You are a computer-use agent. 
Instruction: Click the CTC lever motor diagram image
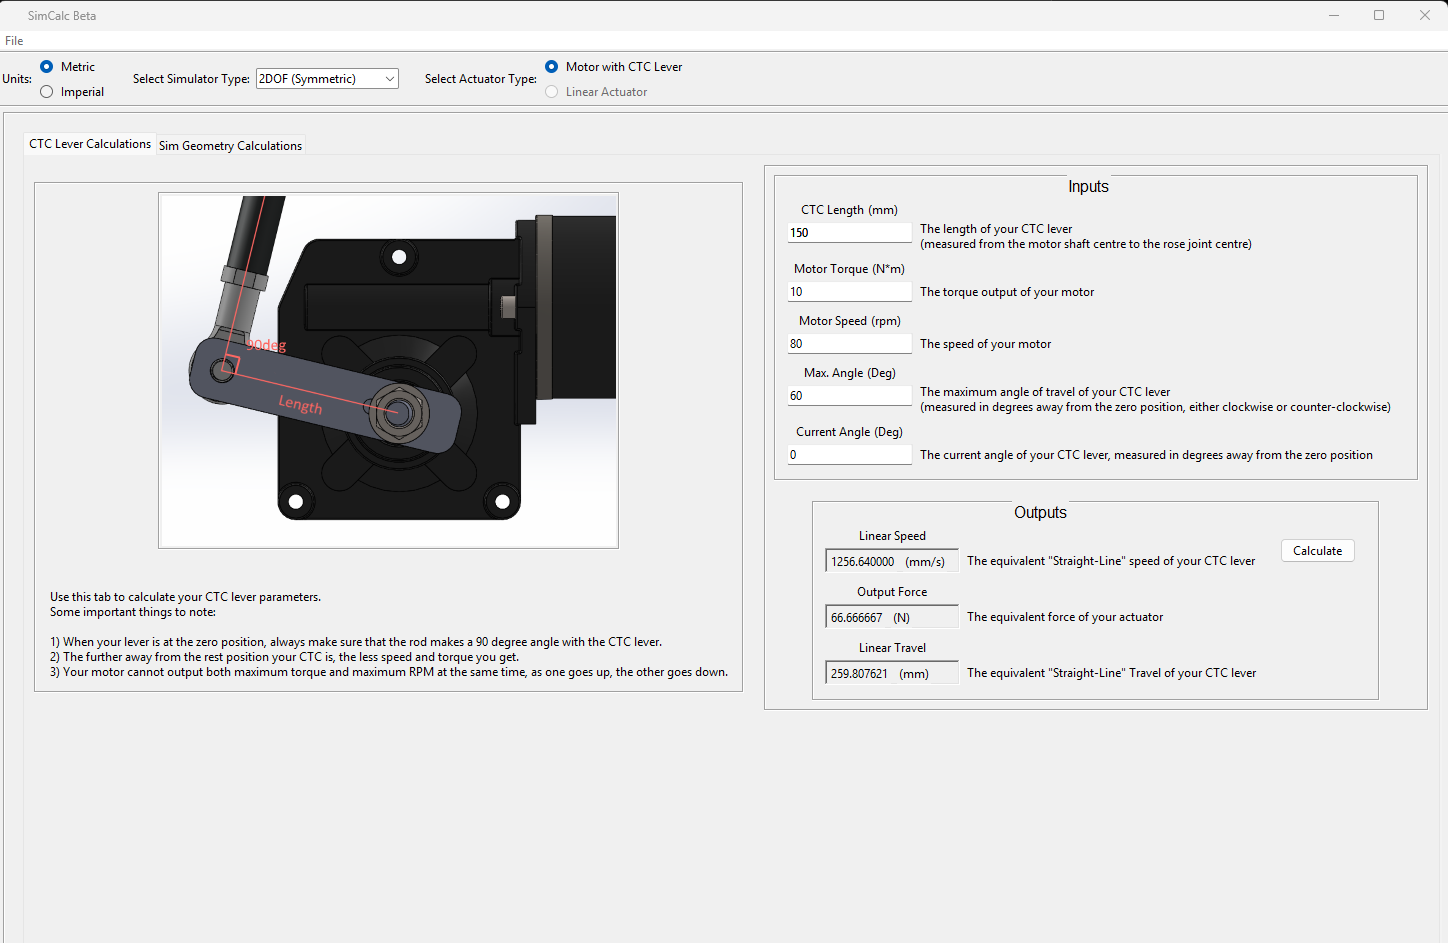coord(388,370)
